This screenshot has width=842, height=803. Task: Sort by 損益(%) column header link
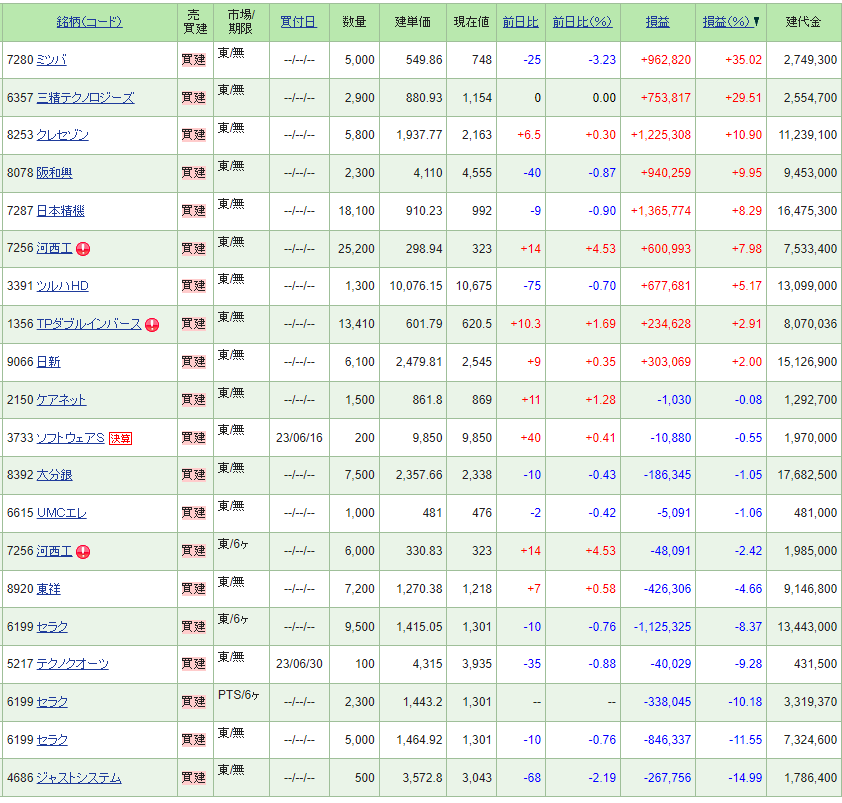pos(727,22)
